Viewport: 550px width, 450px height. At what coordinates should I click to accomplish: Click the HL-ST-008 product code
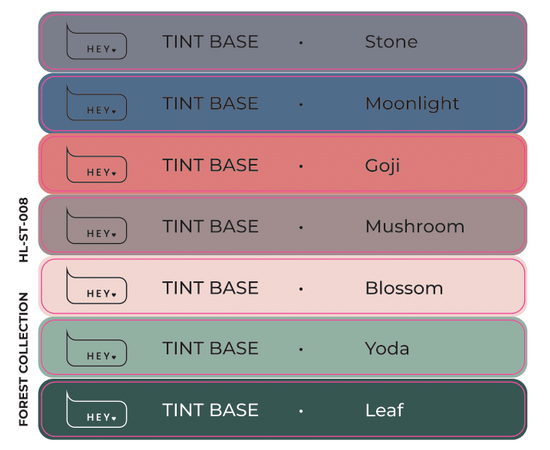tap(24, 230)
